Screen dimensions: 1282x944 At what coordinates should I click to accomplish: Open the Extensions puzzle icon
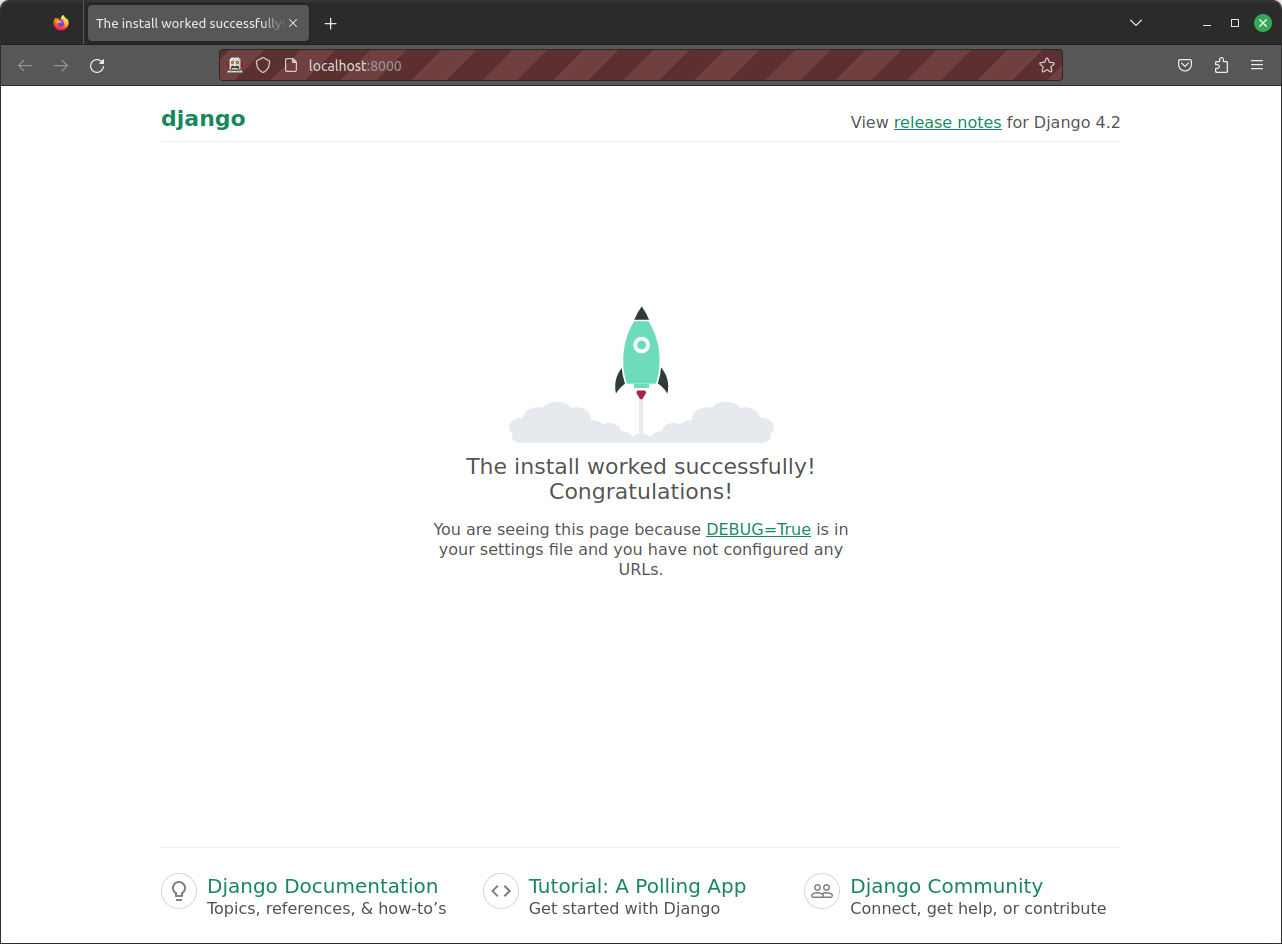click(x=1221, y=66)
